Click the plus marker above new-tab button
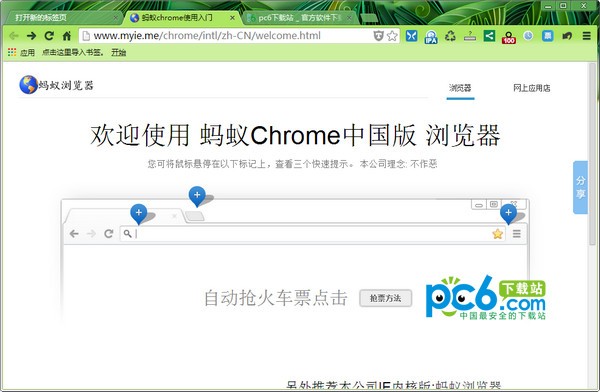 pos(197,196)
